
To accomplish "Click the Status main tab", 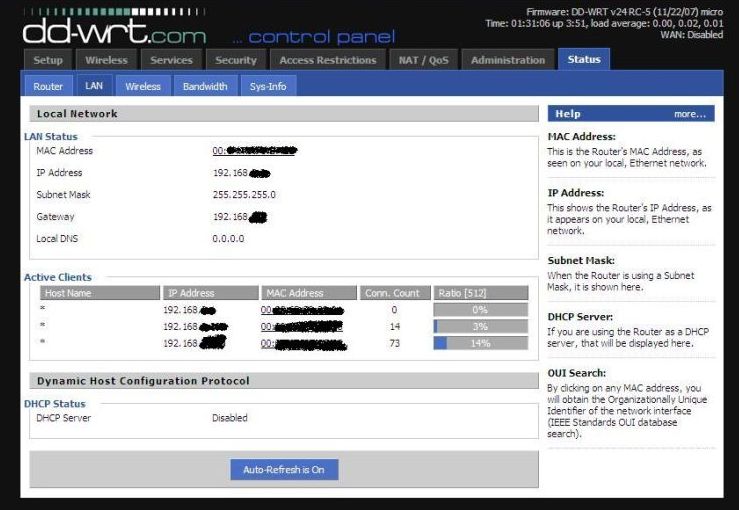I will [584, 59].
